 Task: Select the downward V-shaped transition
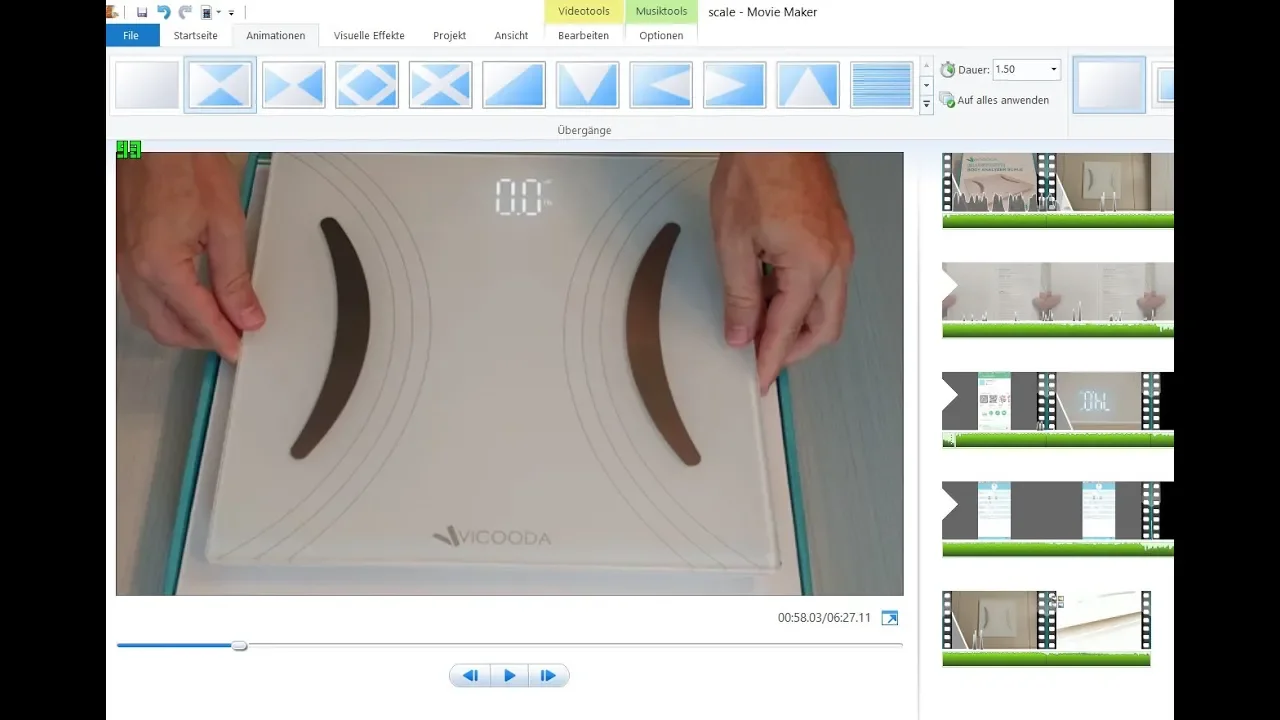click(588, 84)
